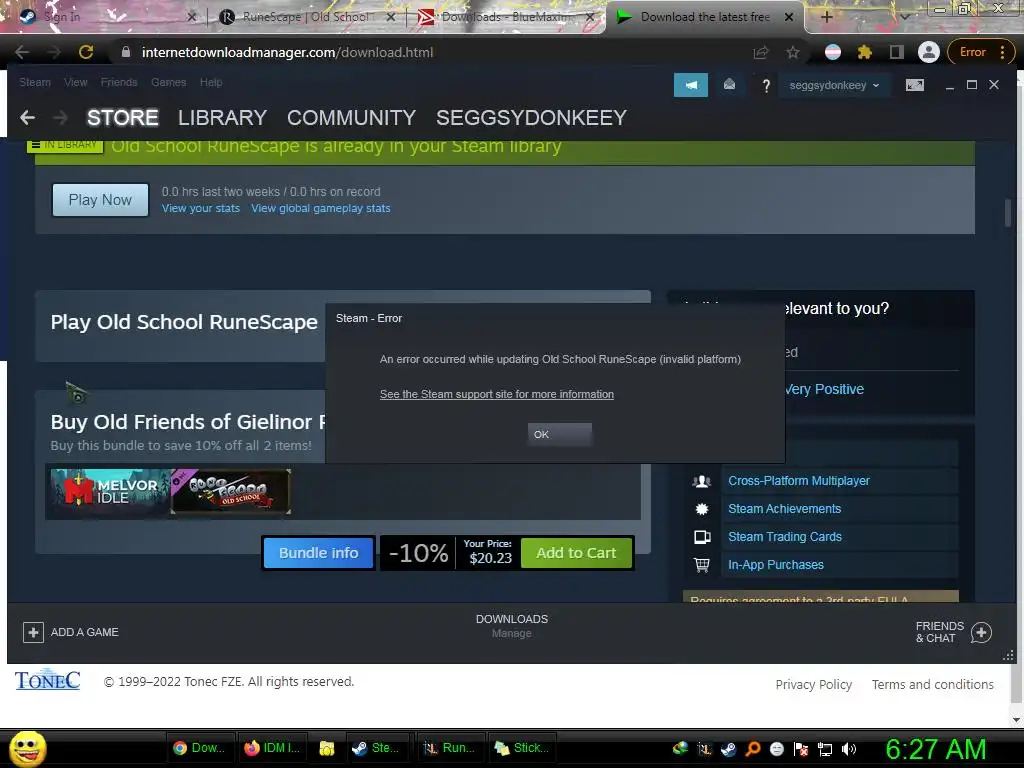1024x768 pixels.
Task: Click OK in Steam Error dialog
Action: tap(560, 434)
